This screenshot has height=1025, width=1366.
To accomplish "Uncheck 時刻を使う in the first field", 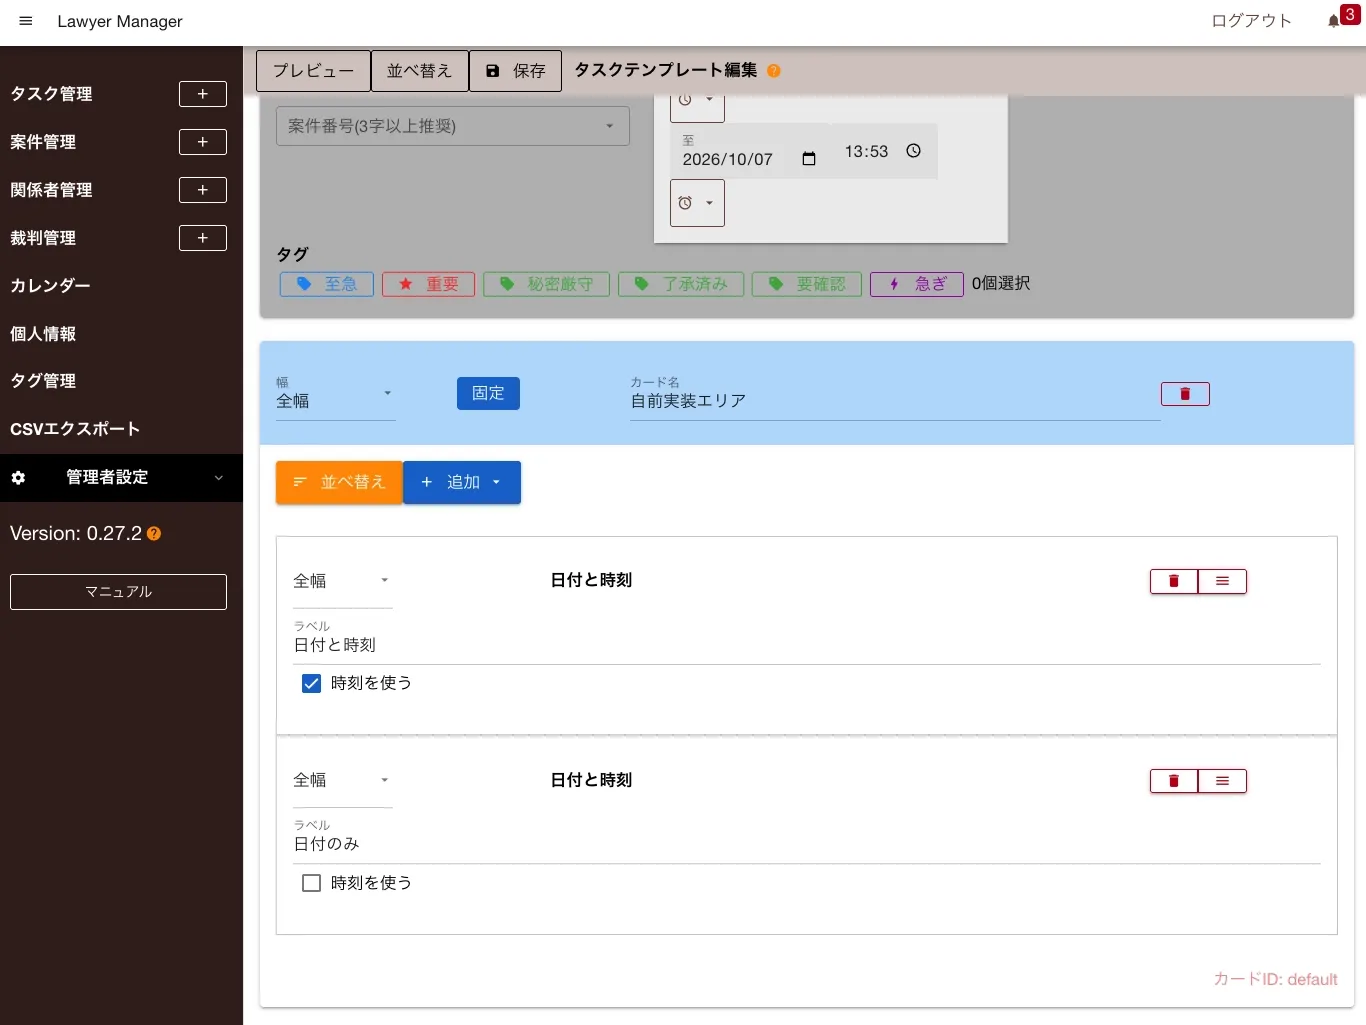I will click(311, 683).
